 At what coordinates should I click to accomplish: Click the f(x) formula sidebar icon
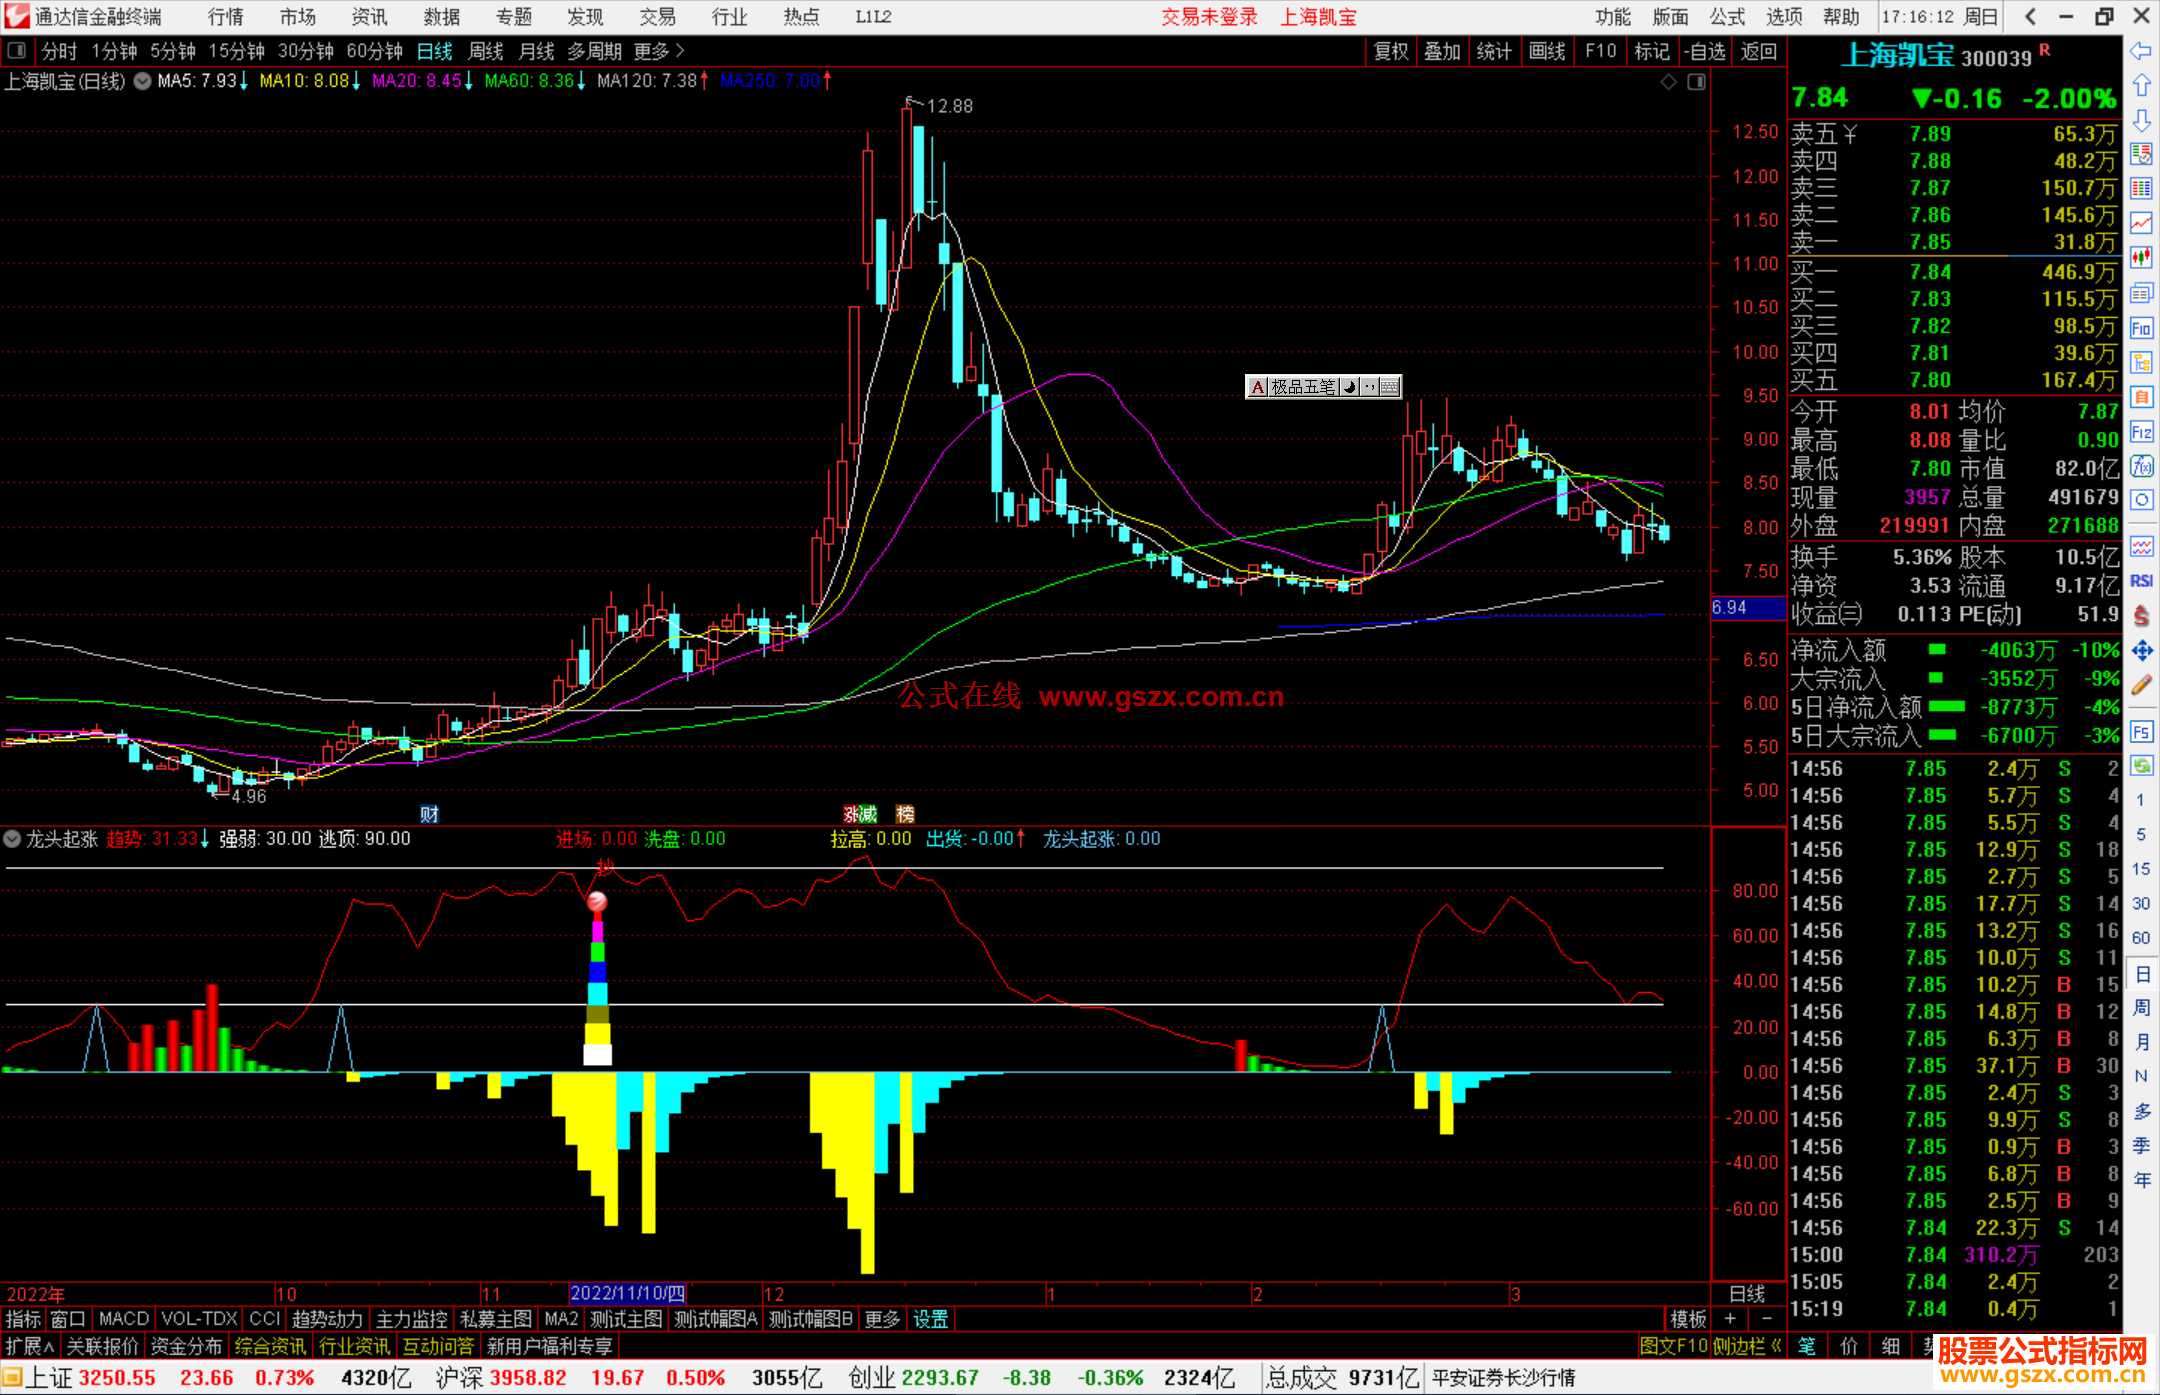[x=2141, y=467]
